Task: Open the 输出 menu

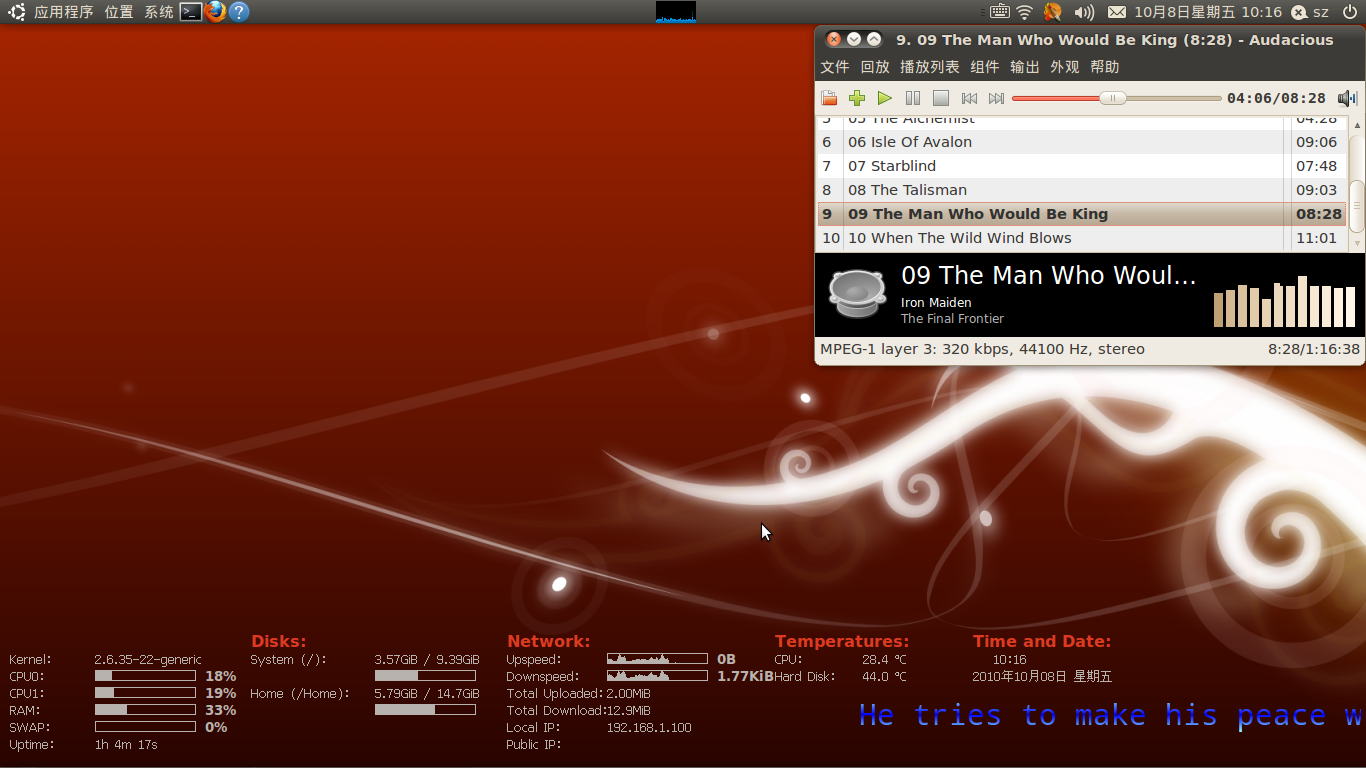Action: [1025, 67]
